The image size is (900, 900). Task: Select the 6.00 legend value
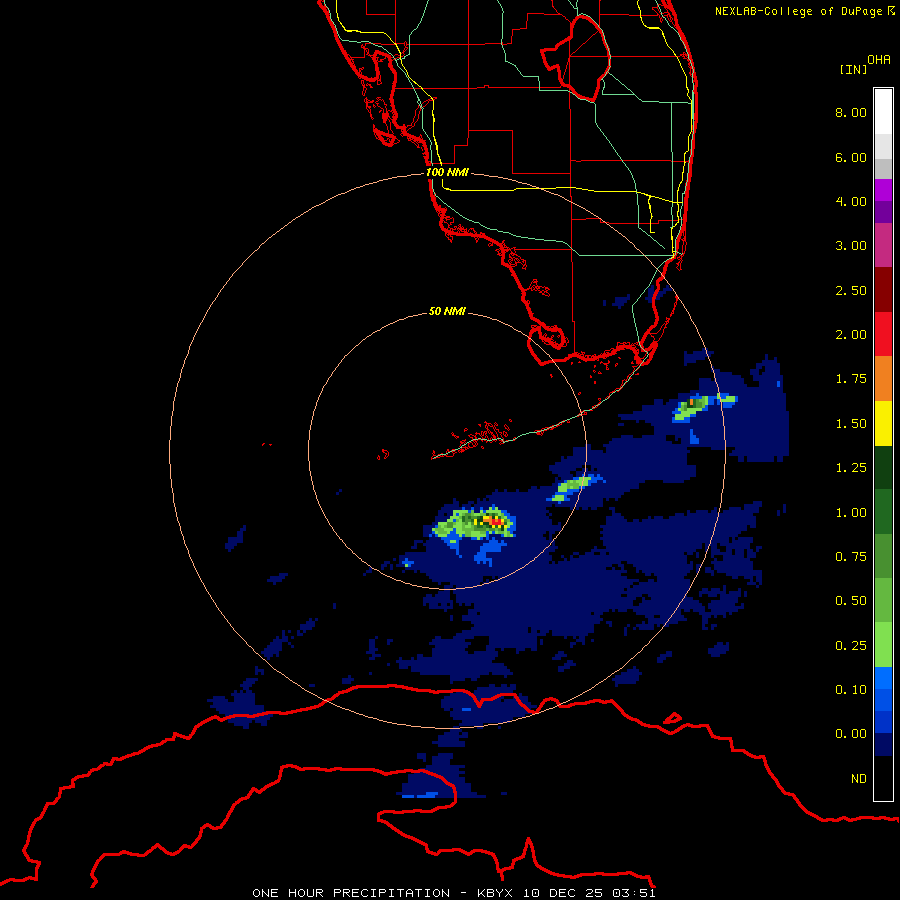tap(851, 157)
